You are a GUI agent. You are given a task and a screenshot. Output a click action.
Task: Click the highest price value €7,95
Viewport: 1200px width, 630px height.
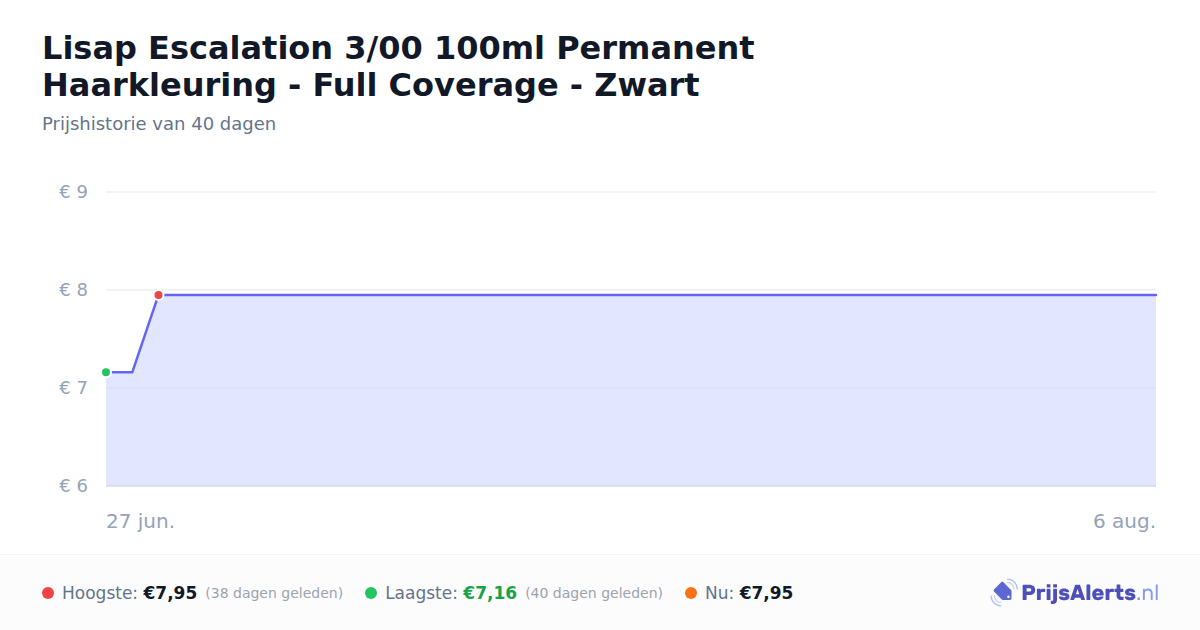[170, 593]
